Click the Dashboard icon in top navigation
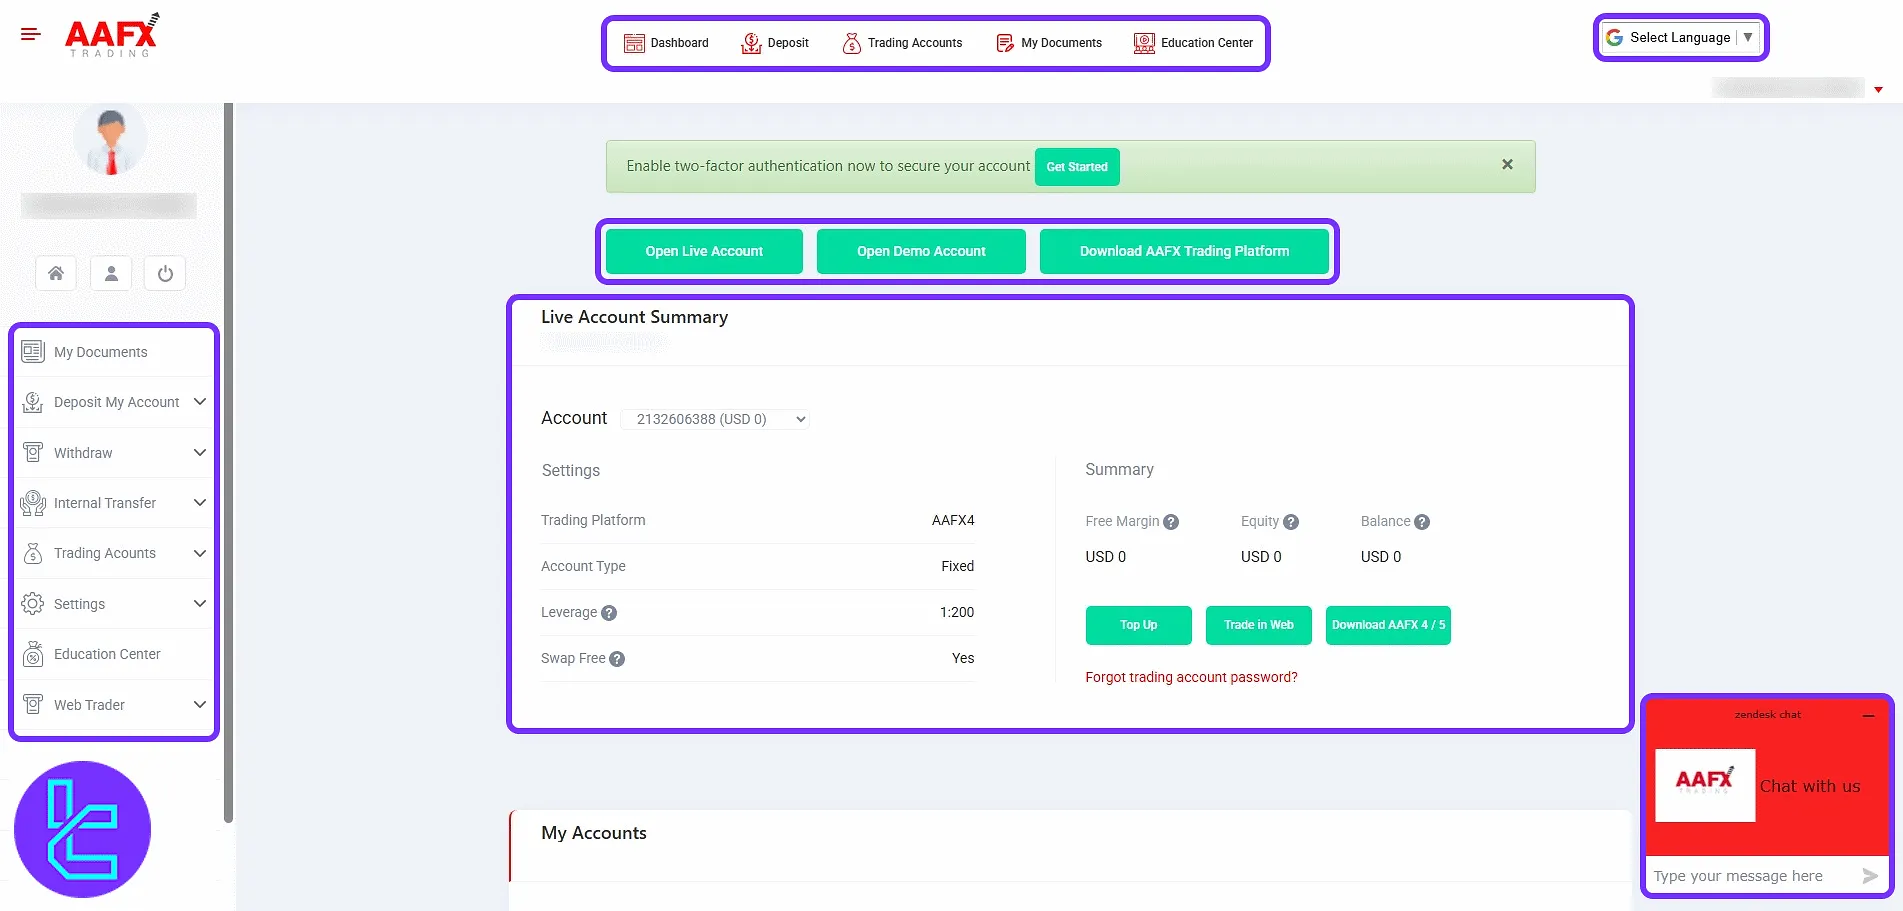This screenshot has height=911, width=1903. pyautogui.click(x=634, y=43)
